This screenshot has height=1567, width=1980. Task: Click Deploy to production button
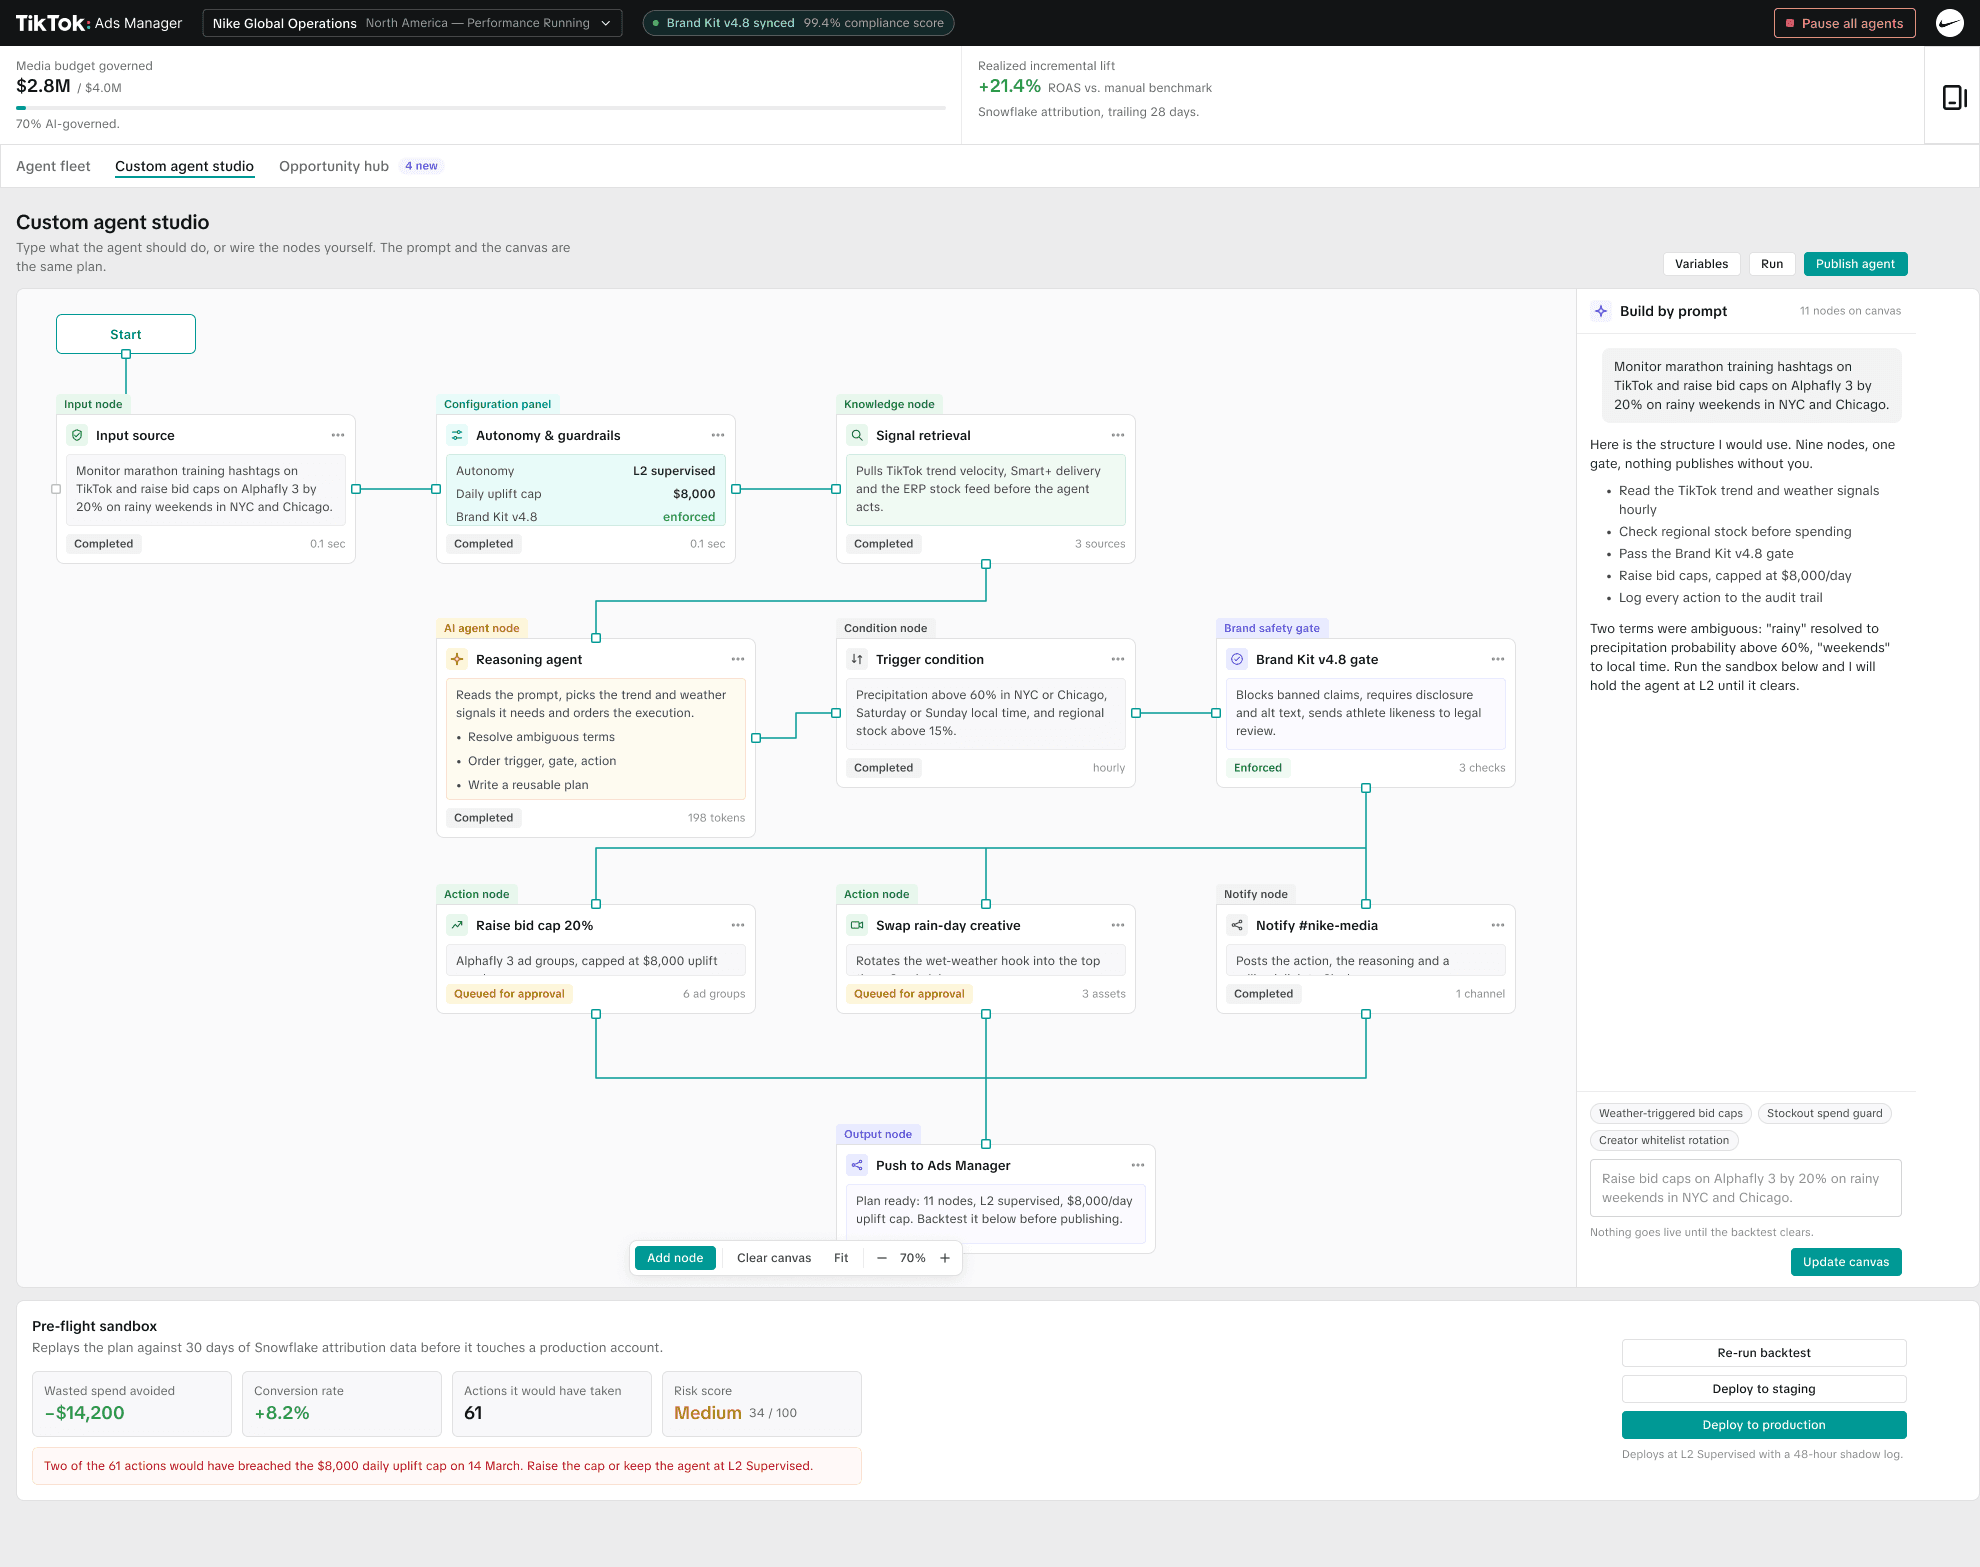1764,1425
